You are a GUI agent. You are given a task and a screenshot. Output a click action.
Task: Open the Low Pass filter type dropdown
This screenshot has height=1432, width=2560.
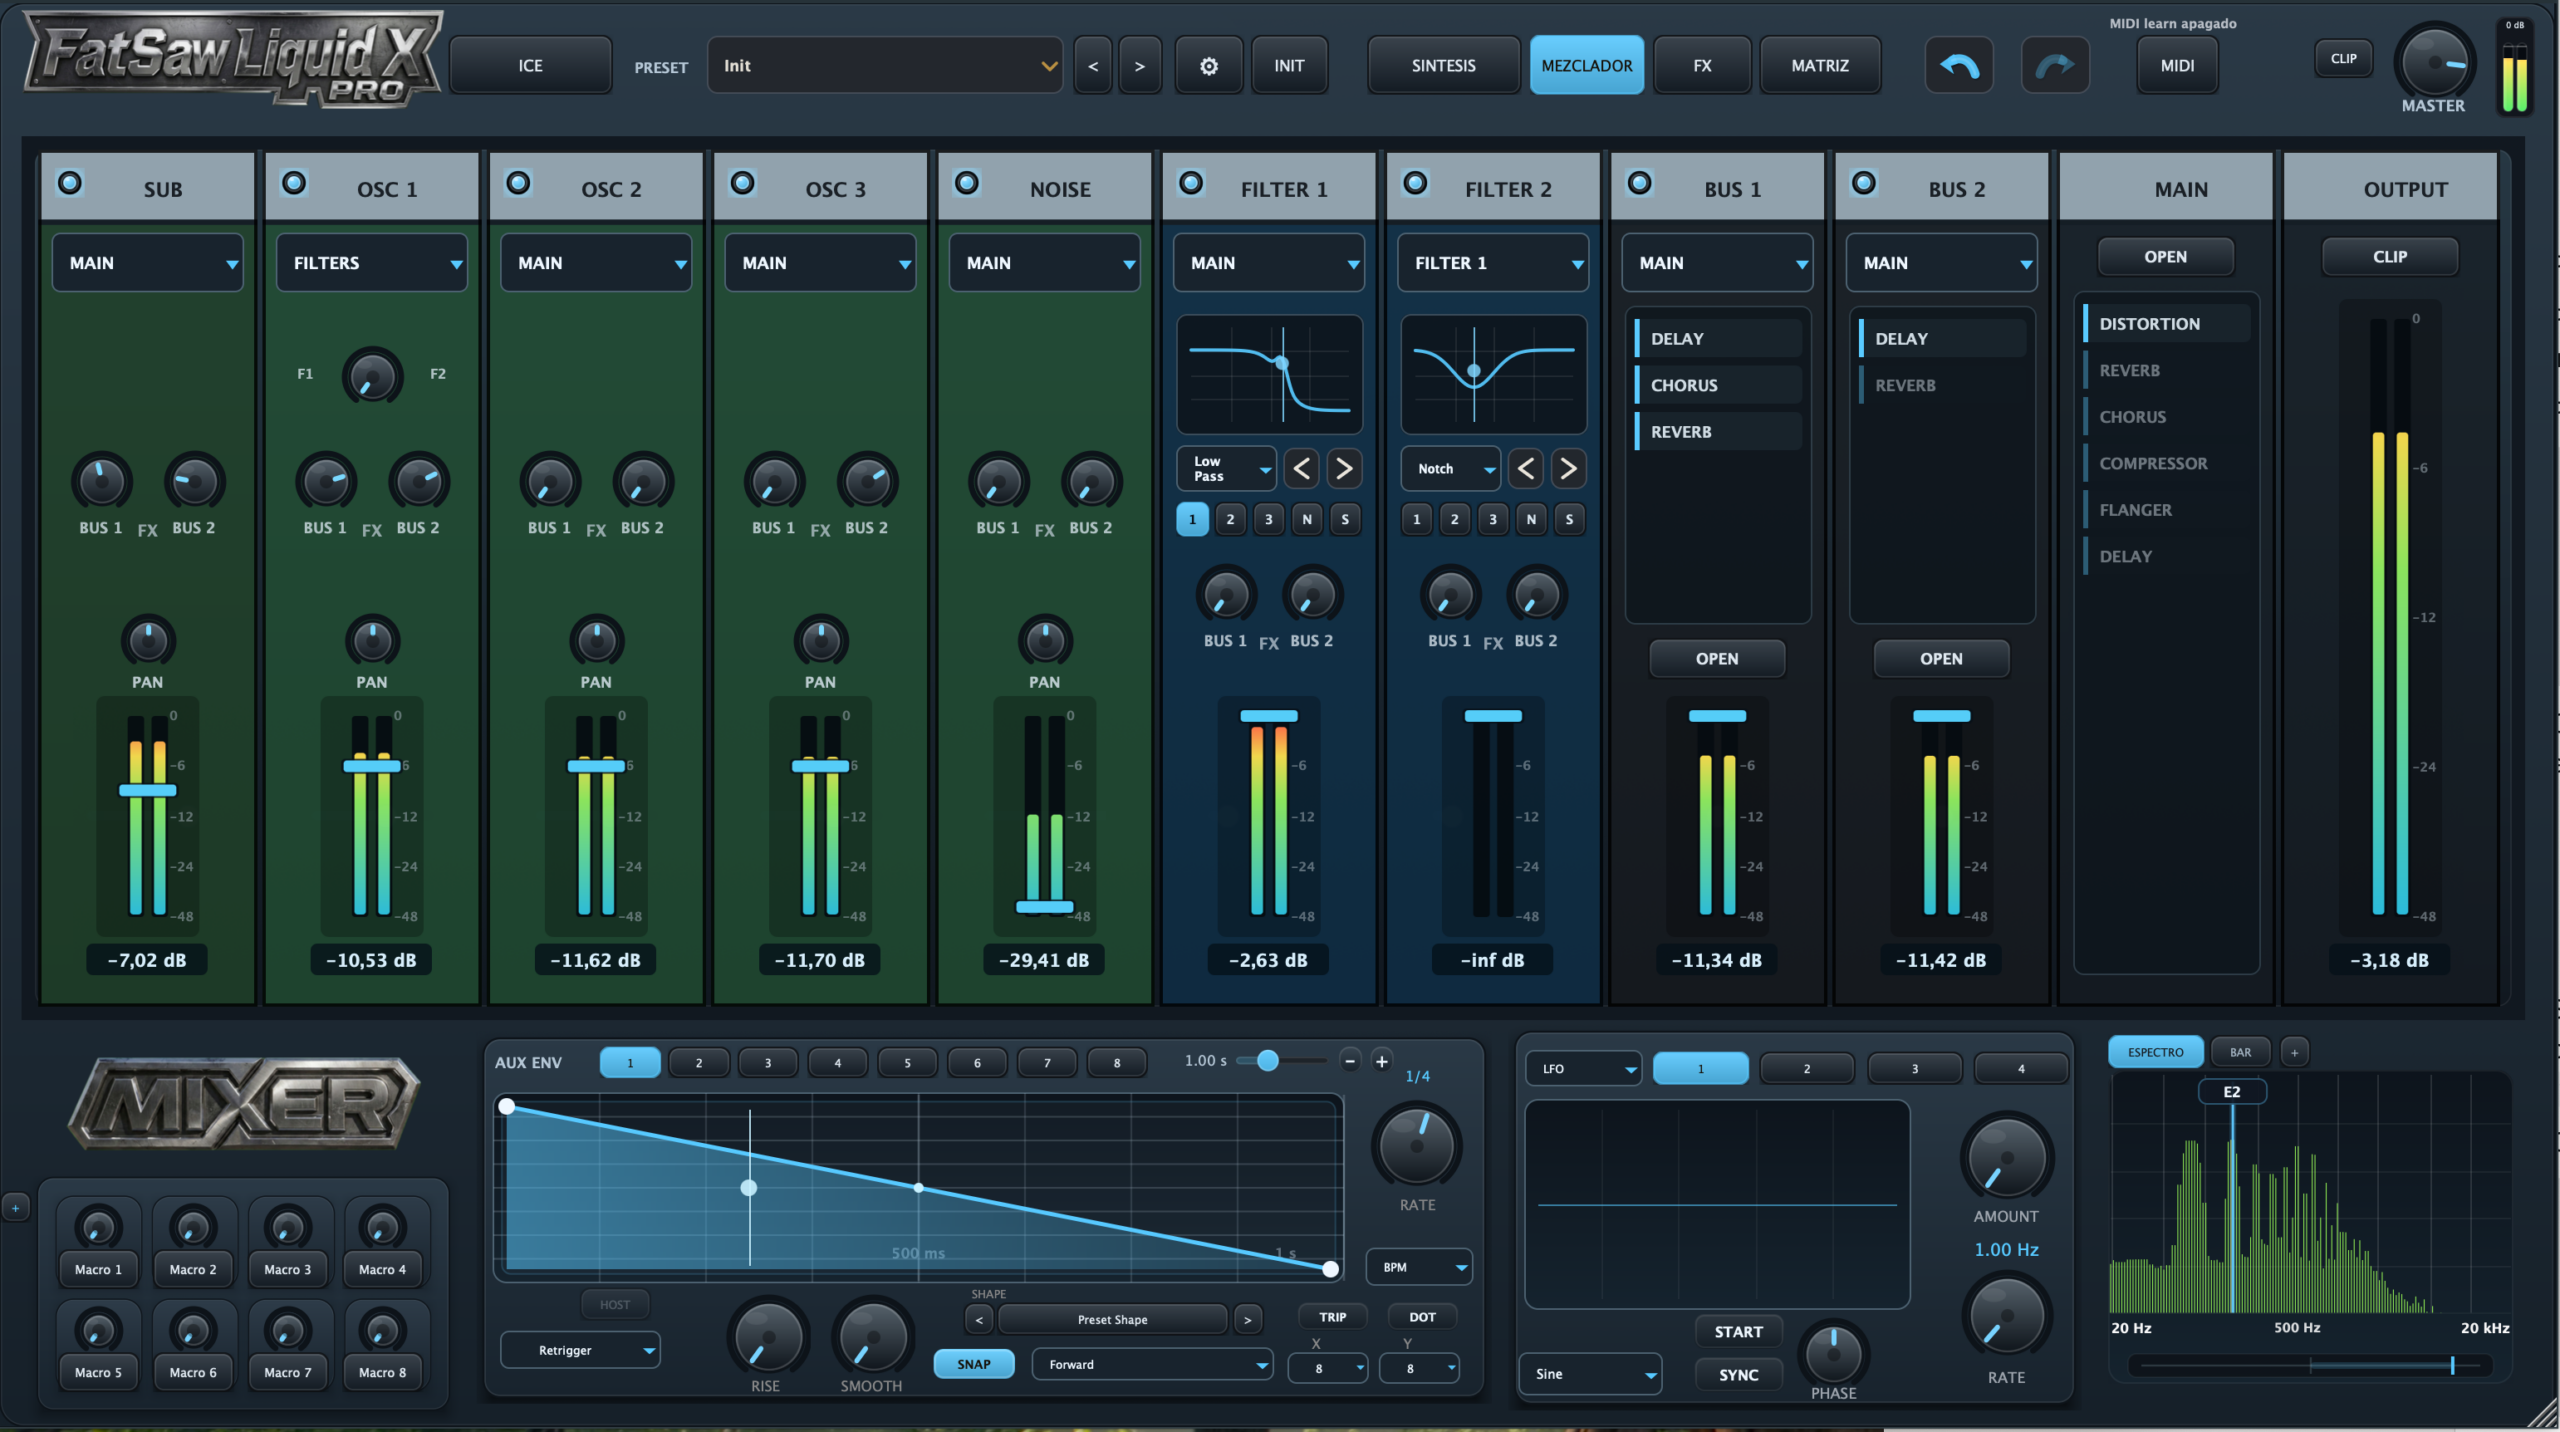coord(1227,468)
